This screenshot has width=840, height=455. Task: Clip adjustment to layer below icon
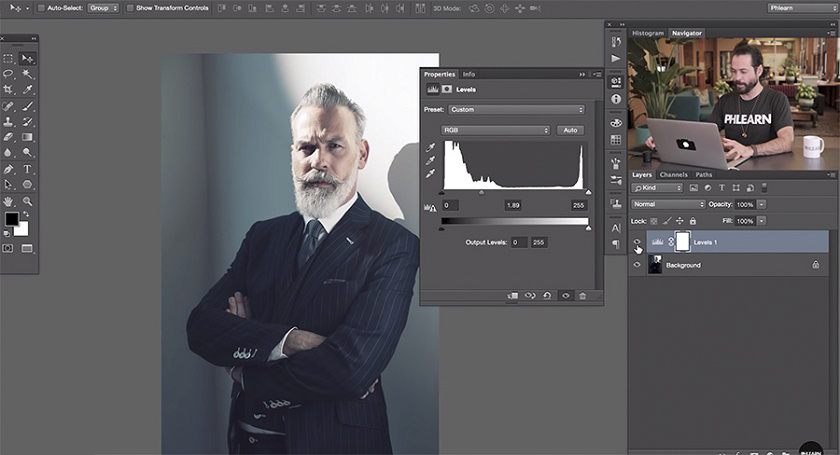(x=512, y=296)
